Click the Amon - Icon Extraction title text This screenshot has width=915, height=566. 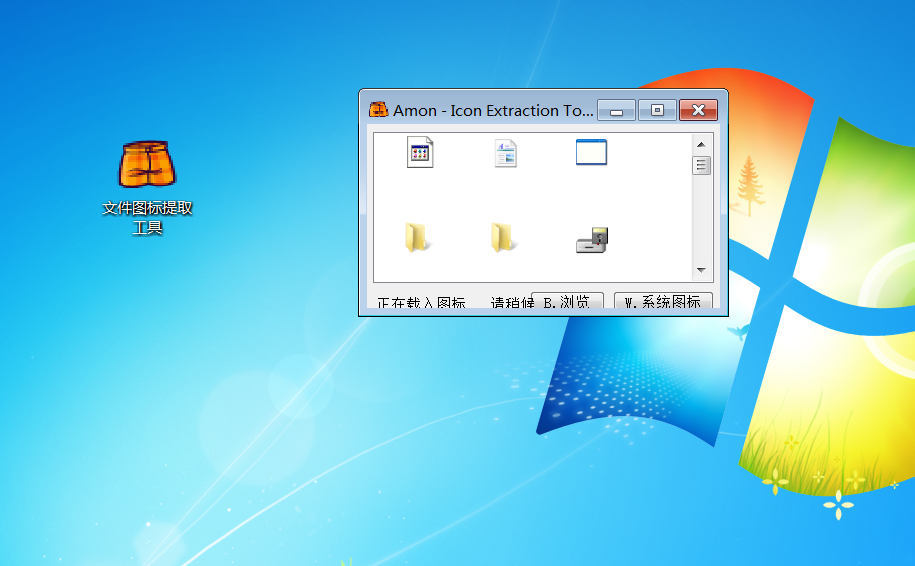(493, 110)
